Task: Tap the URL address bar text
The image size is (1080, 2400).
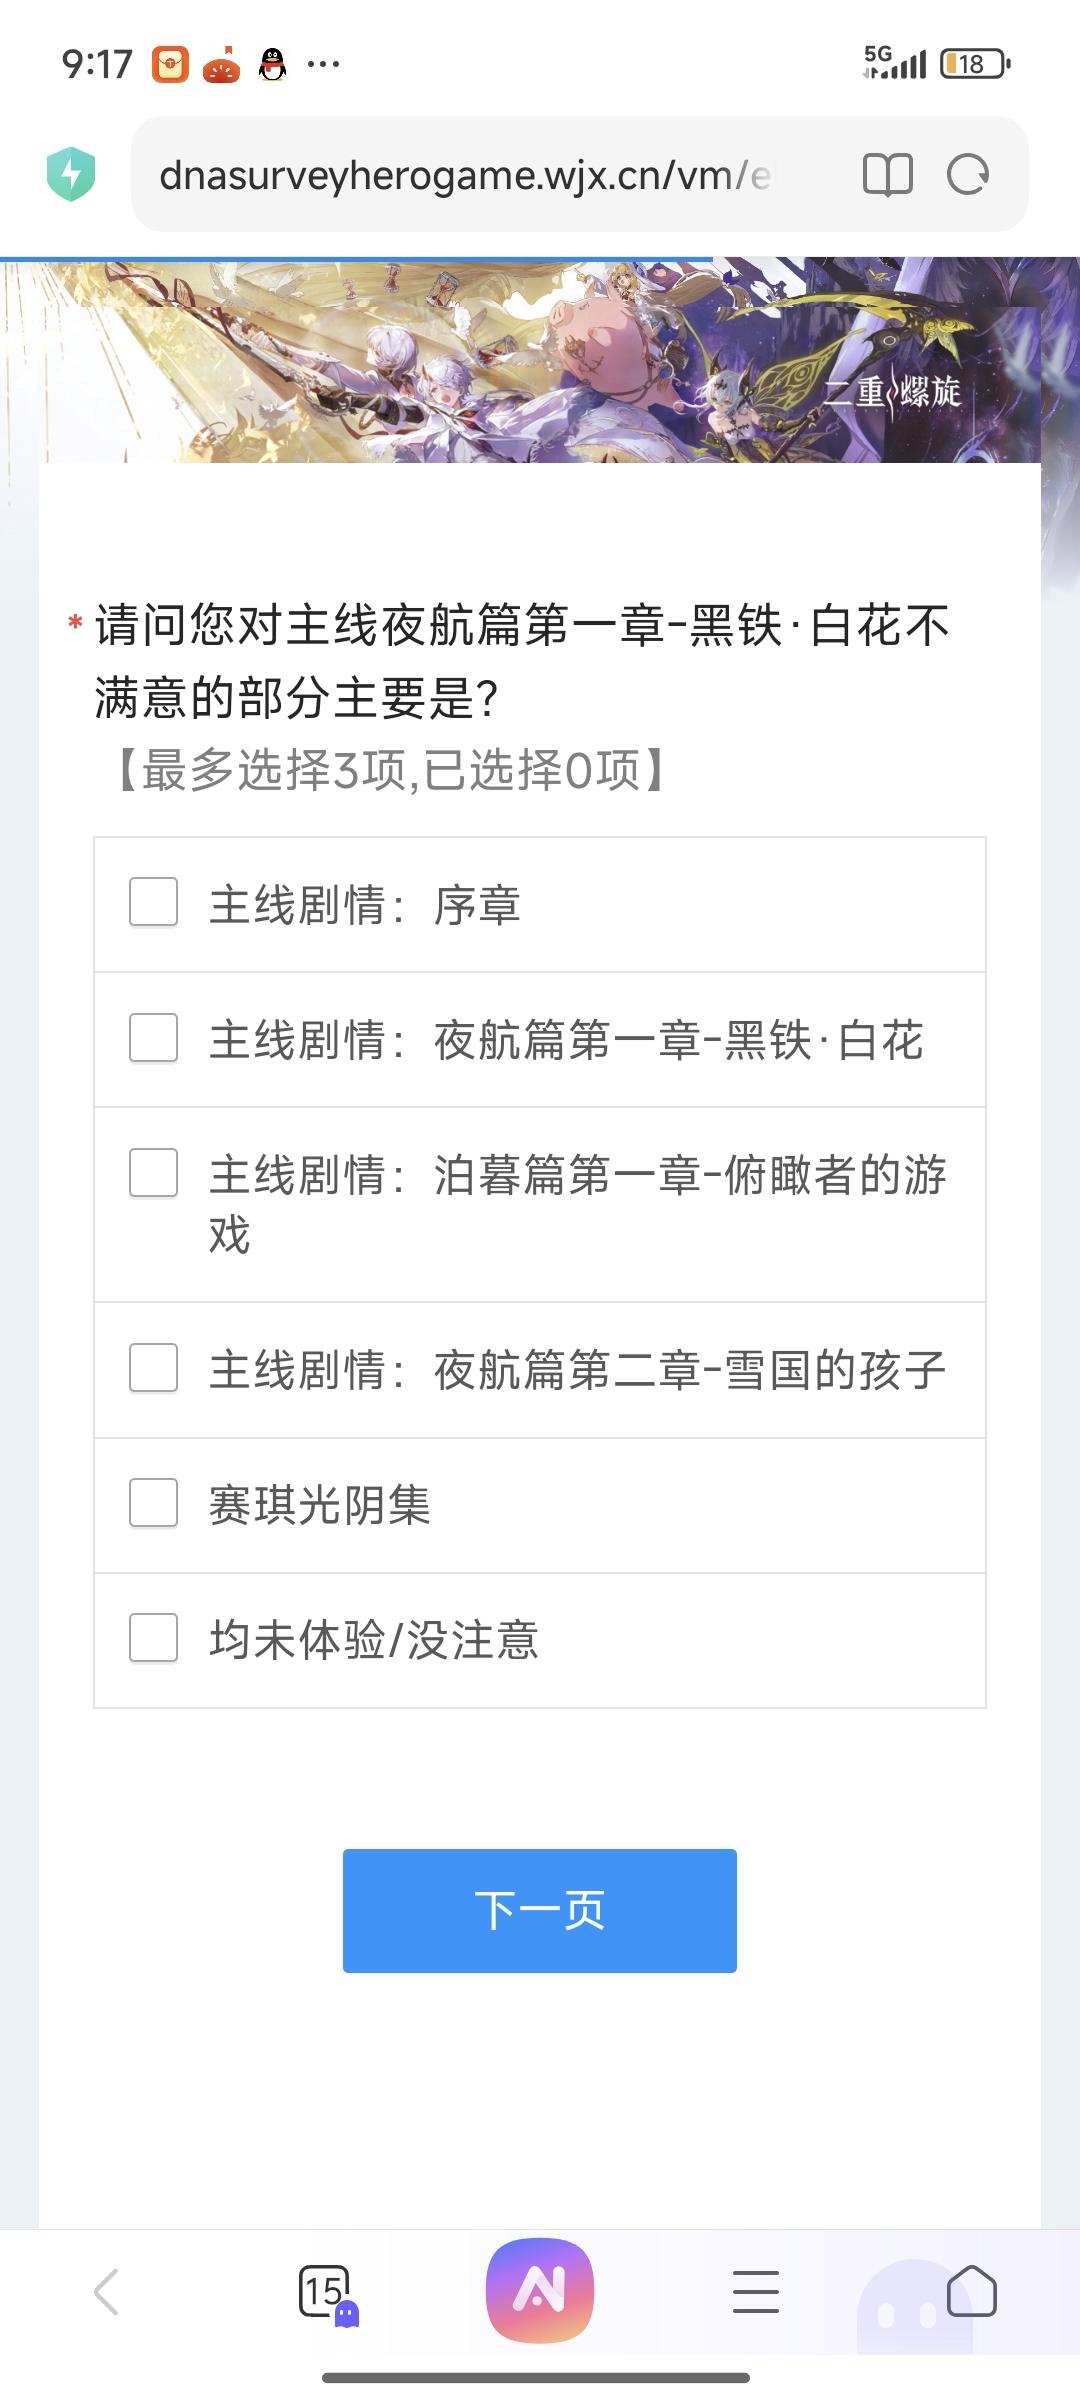Action: pos(465,175)
